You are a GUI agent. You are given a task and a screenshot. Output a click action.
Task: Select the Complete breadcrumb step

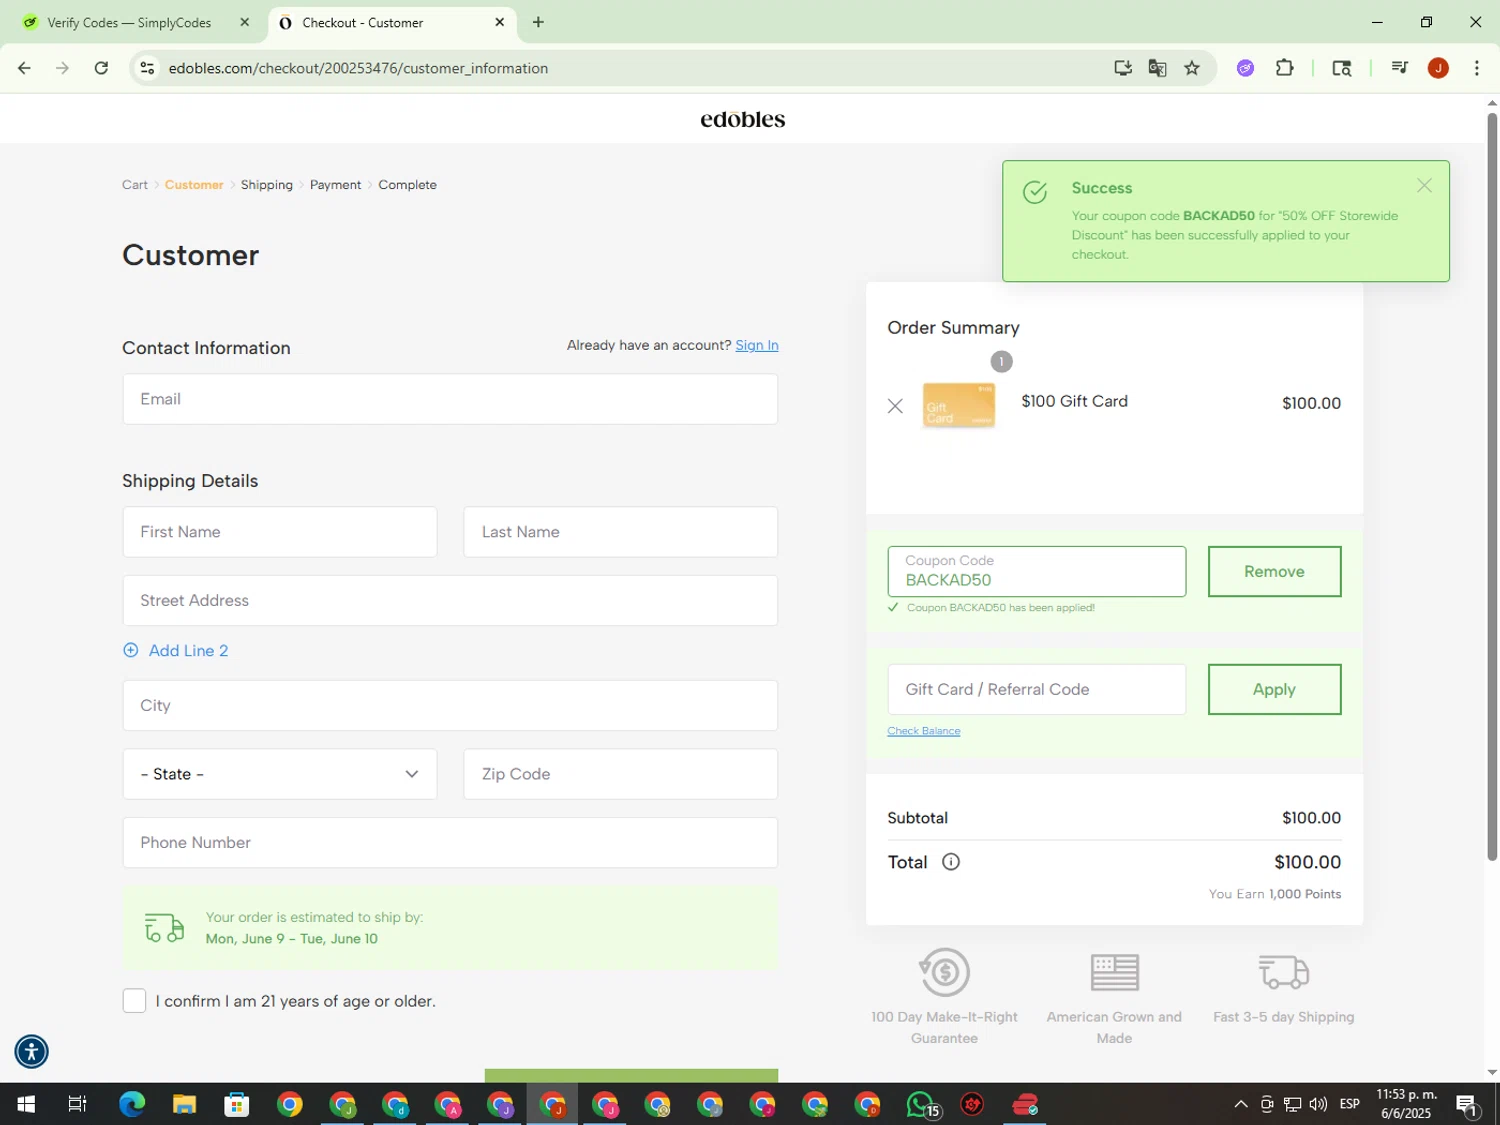point(407,185)
